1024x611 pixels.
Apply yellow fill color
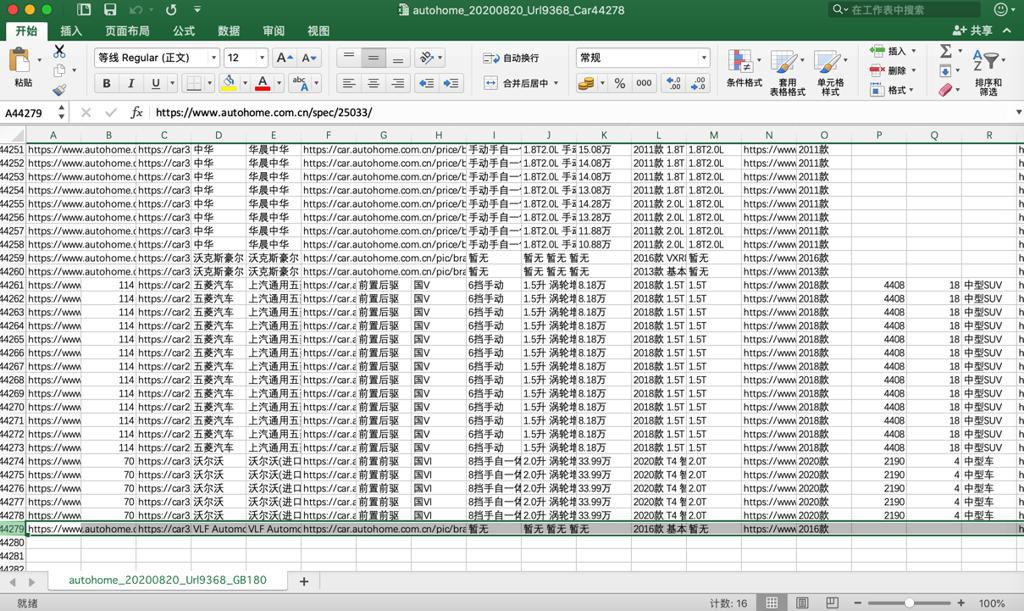pyautogui.click(x=229, y=83)
